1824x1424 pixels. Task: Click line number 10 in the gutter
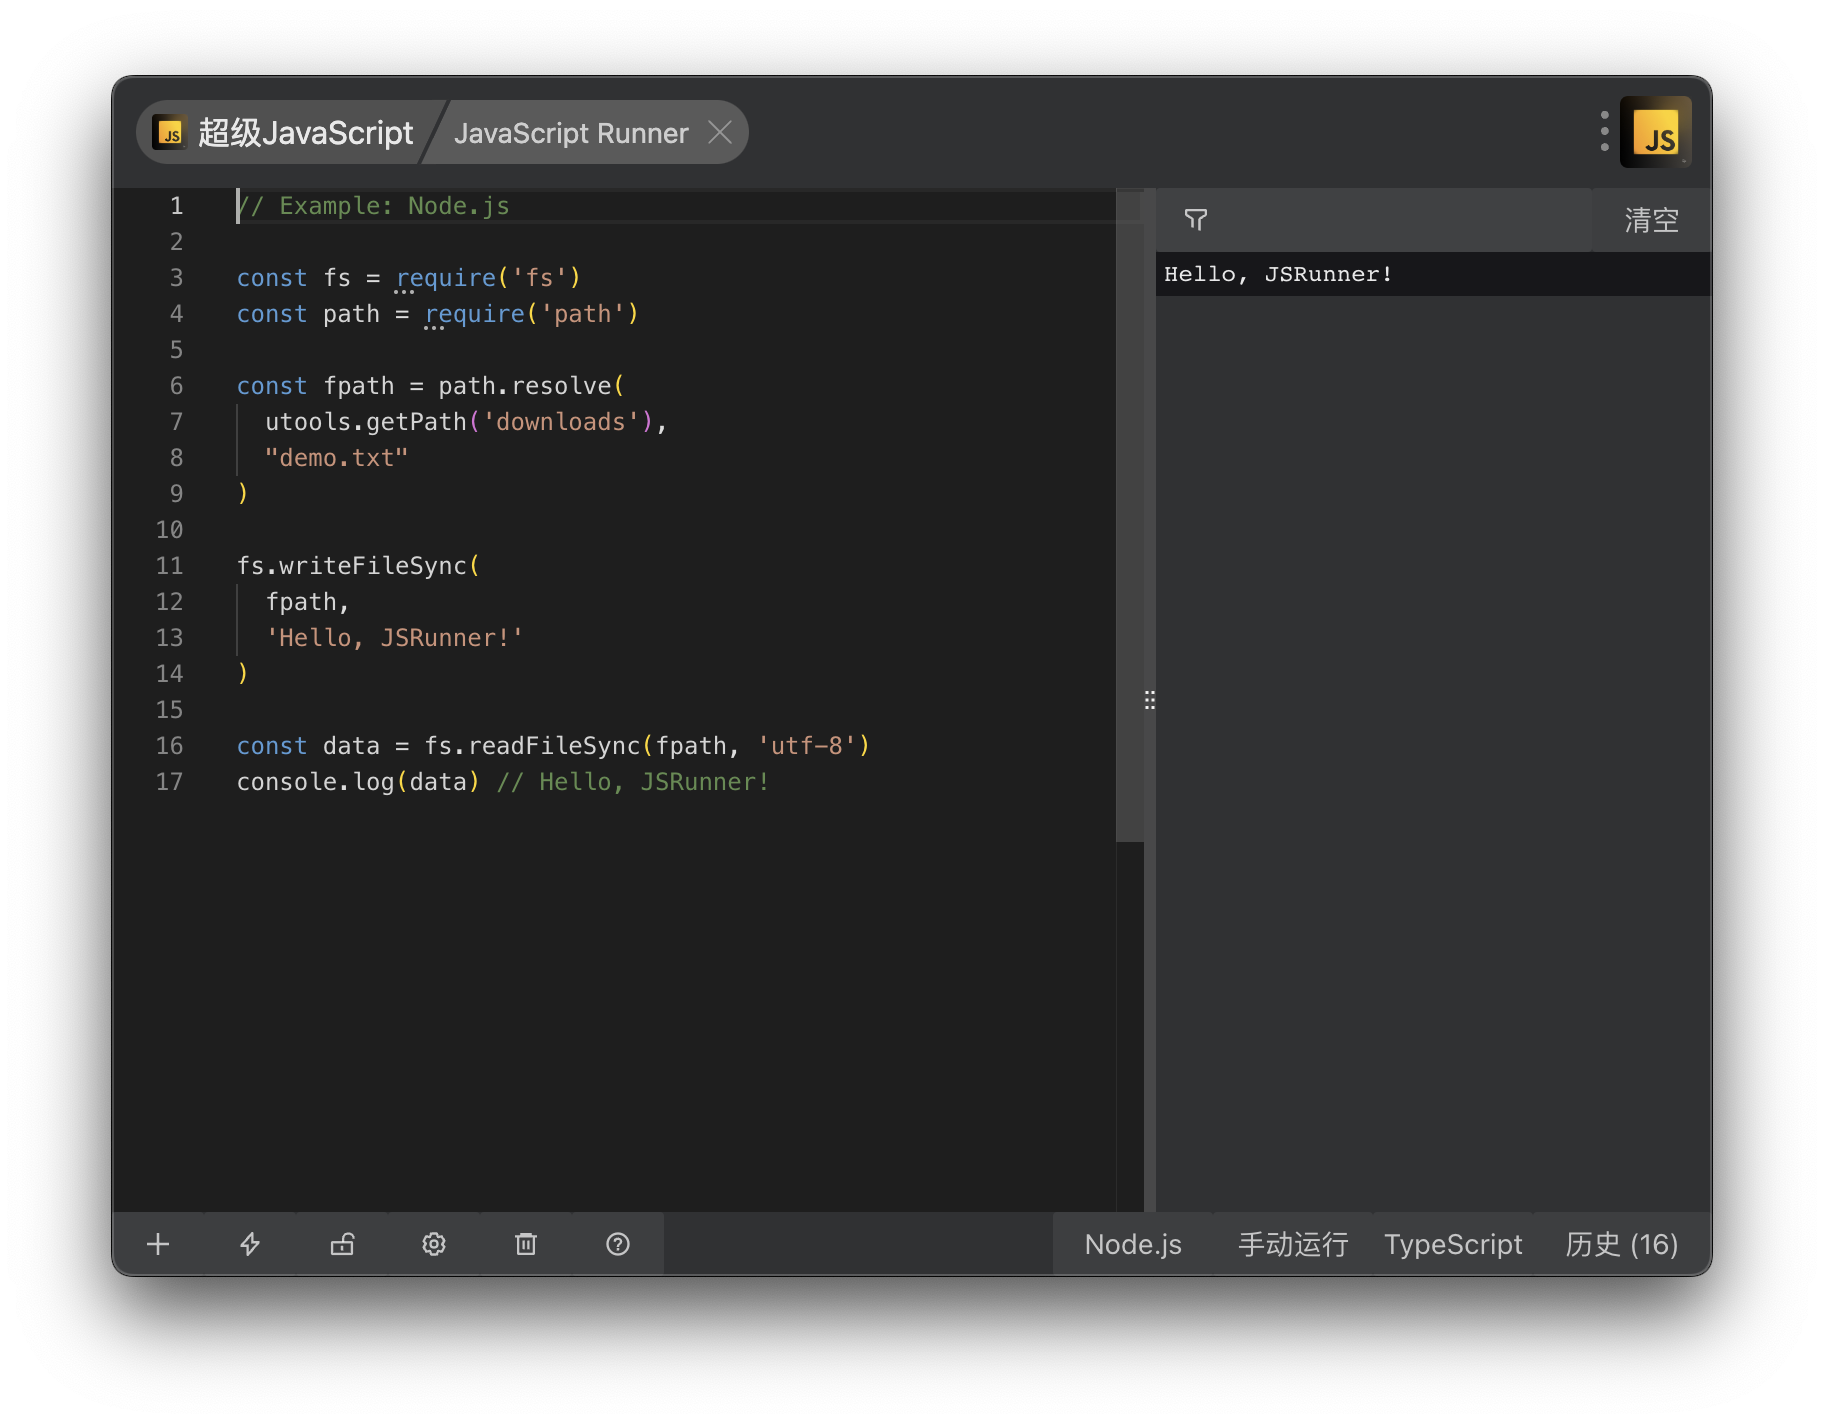(169, 530)
